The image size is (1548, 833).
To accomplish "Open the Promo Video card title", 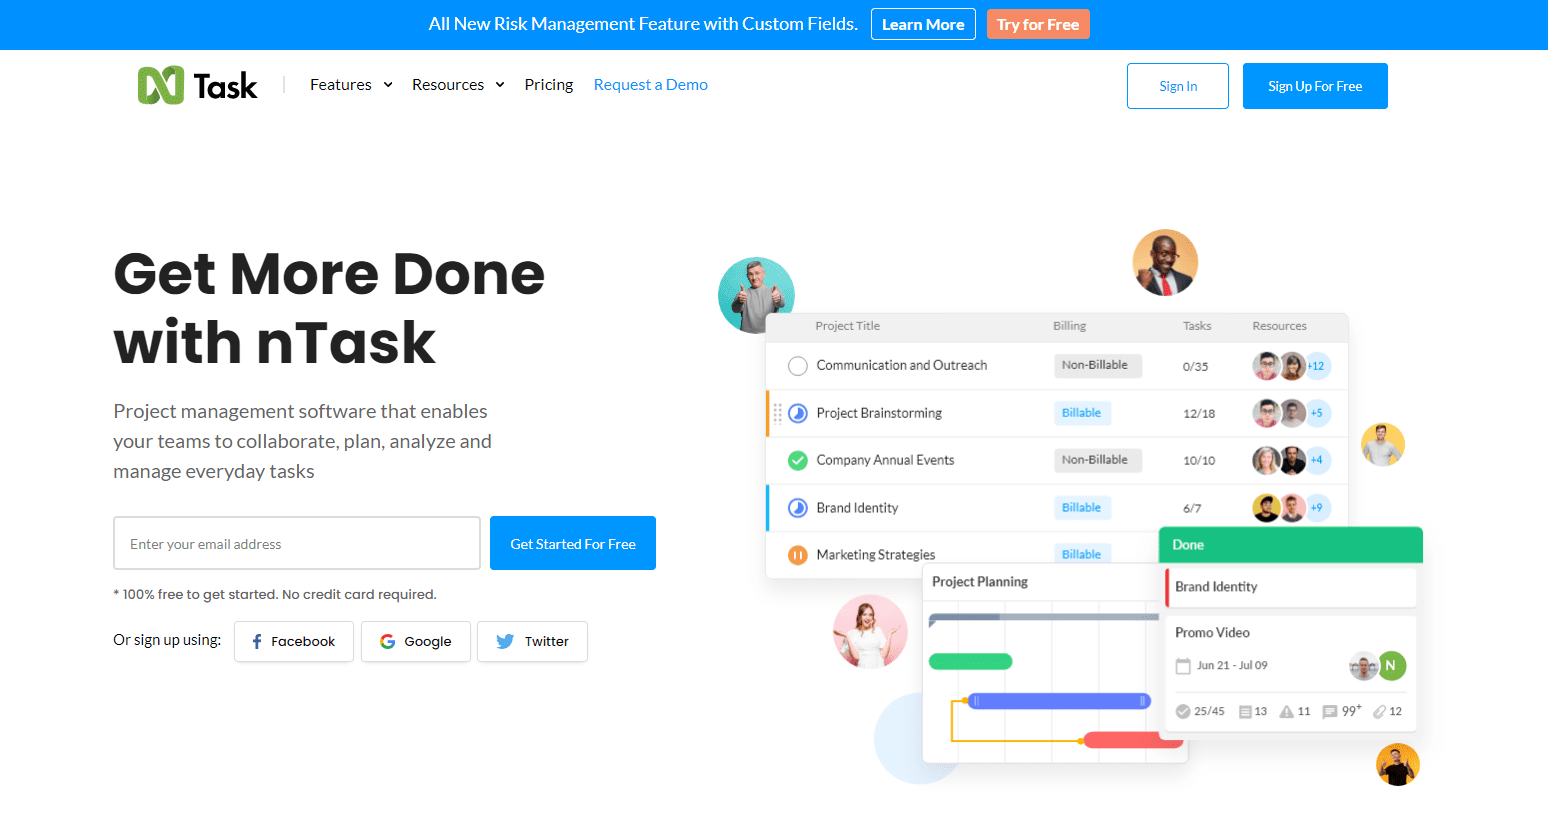I will click(x=1212, y=632).
